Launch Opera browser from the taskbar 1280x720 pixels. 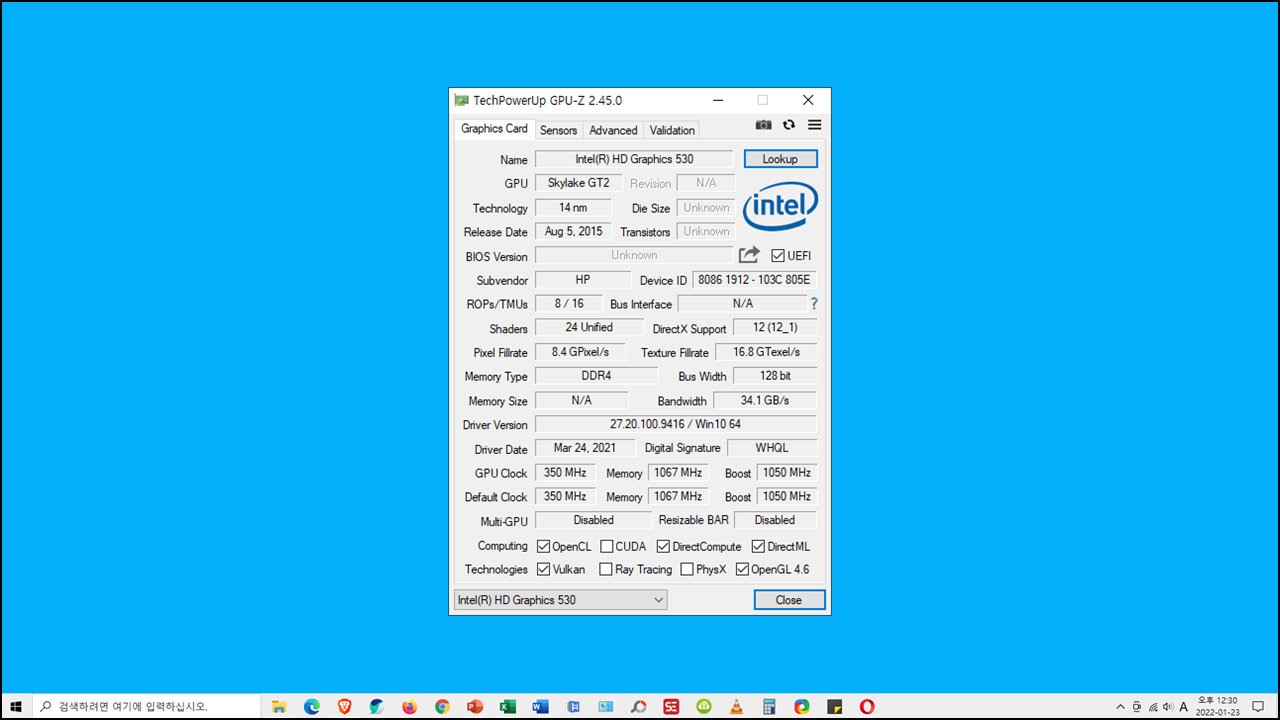click(867, 706)
